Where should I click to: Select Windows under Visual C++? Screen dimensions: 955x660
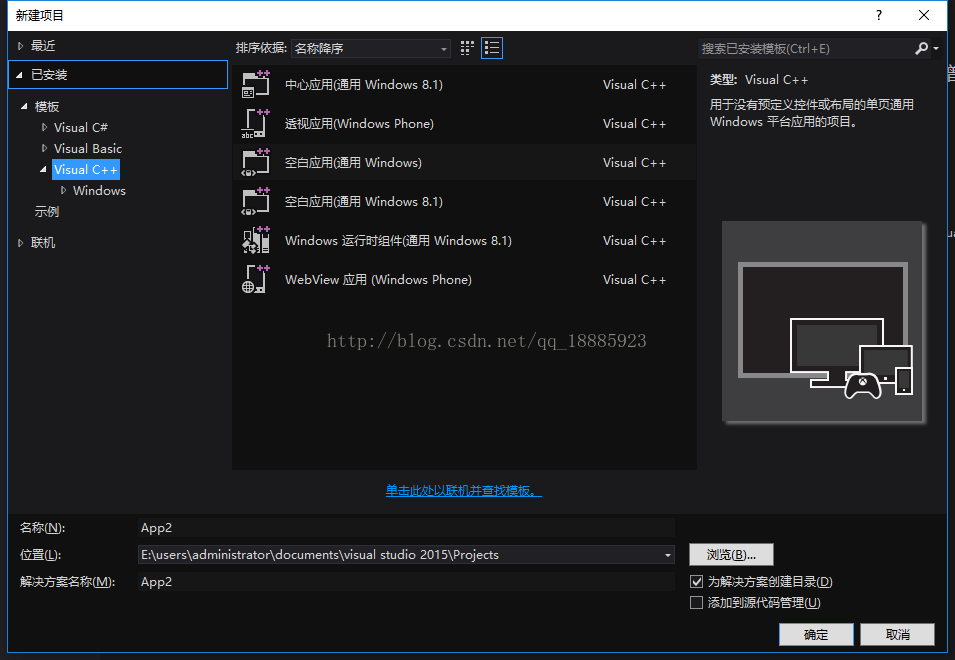tap(99, 191)
